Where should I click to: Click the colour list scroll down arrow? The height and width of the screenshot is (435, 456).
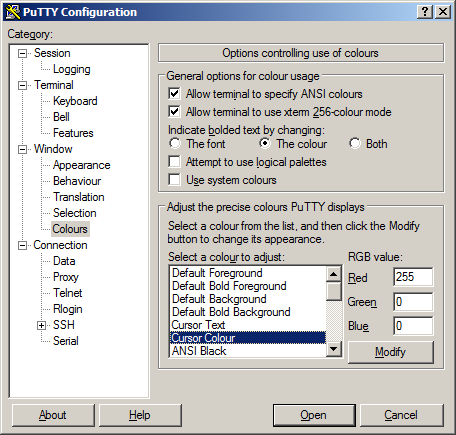pyautogui.click(x=333, y=349)
